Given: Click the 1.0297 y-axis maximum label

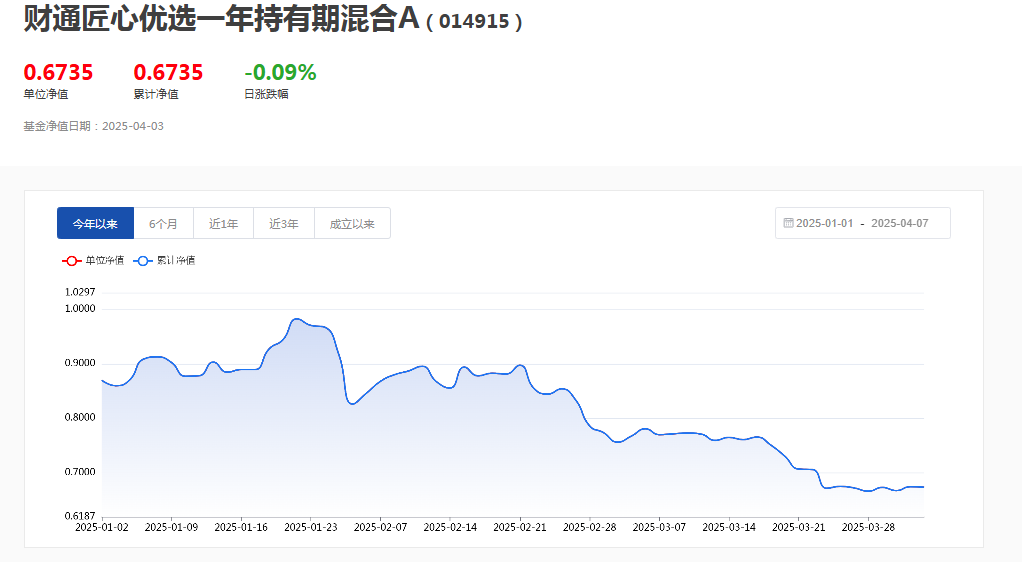Looking at the screenshot, I should click(80, 292).
